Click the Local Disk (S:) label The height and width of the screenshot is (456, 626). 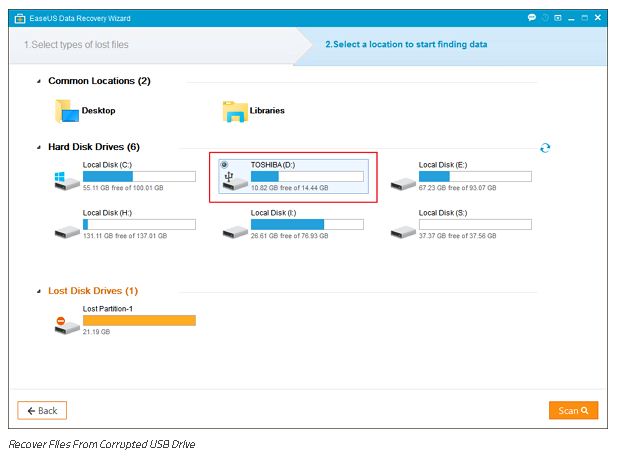coord(443,213)
